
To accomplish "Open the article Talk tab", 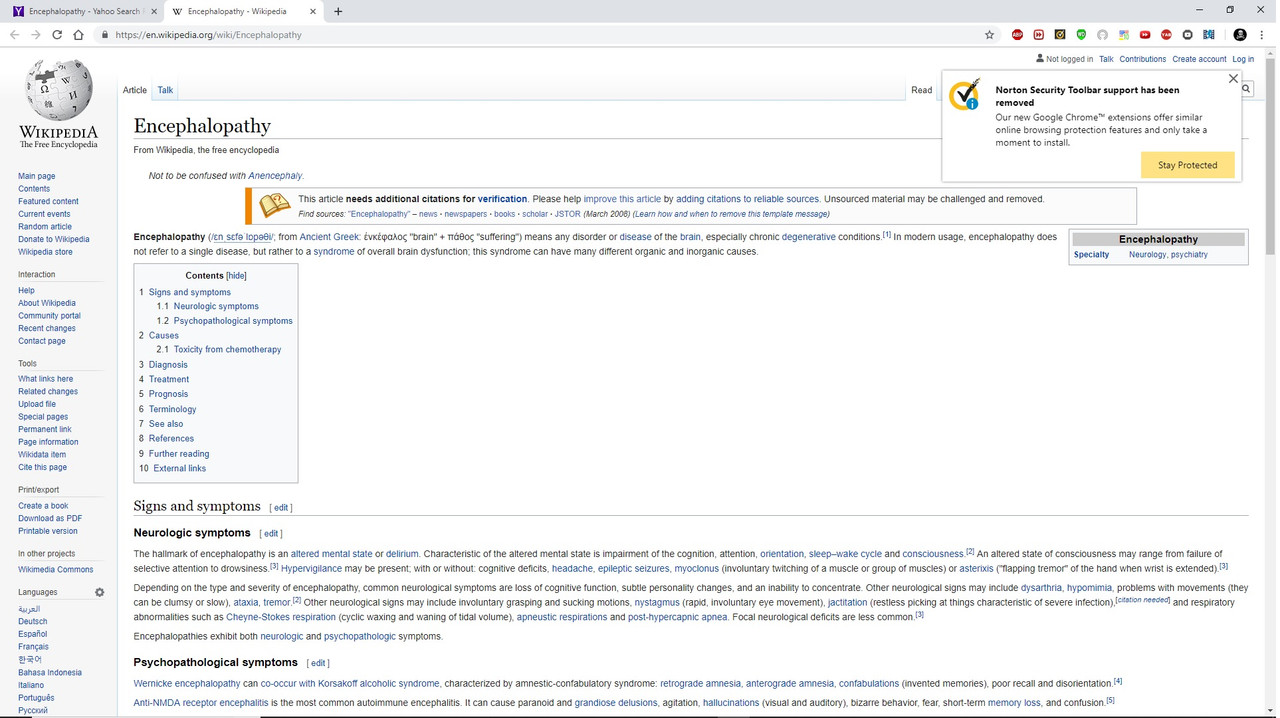I will click(165, 90).
